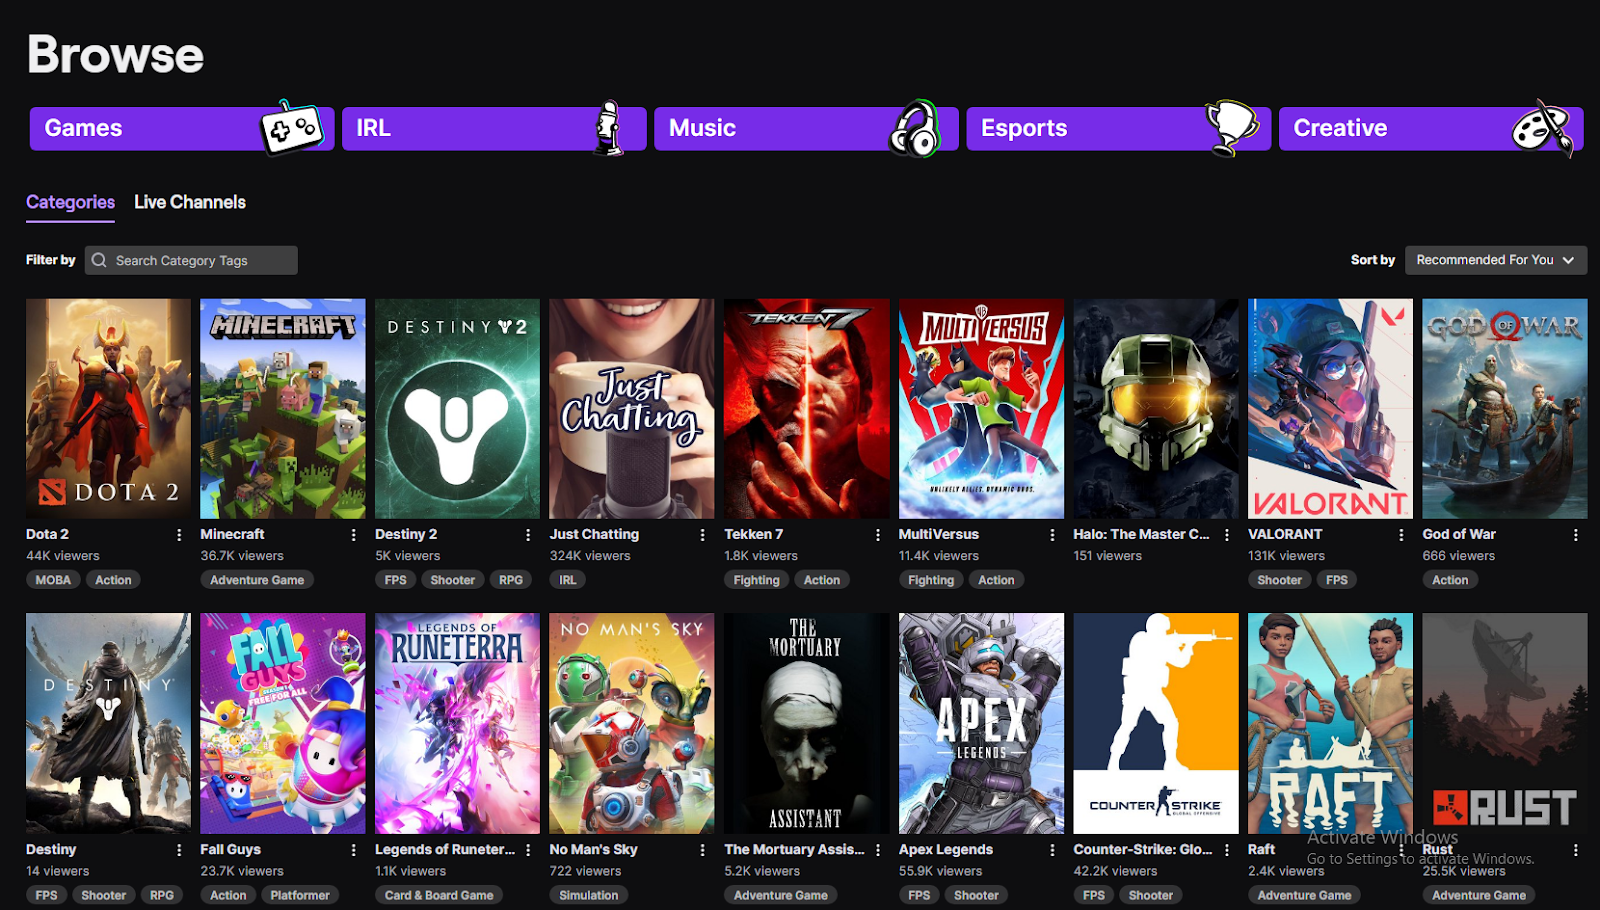Open options menu for Legends of Runeterra
This screenshot has height=910, width=1600.
(x=528, y=850)
